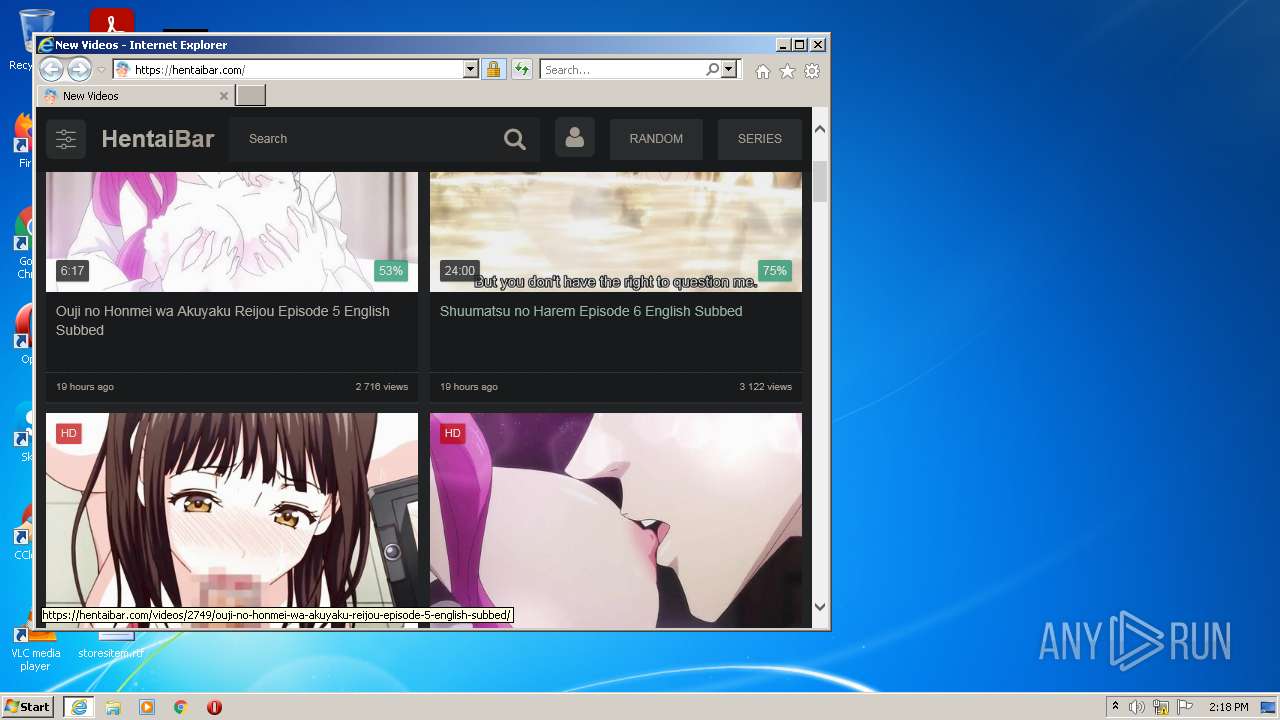Expand the address bar URL history dropdown
The height and width of the screenshot is (720, 1280).
click(471, 69)
